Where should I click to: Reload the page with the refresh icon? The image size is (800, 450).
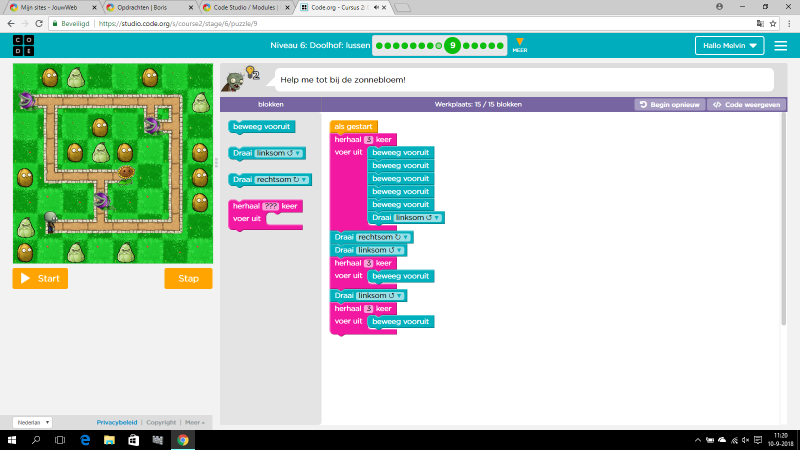coord(39,23)
